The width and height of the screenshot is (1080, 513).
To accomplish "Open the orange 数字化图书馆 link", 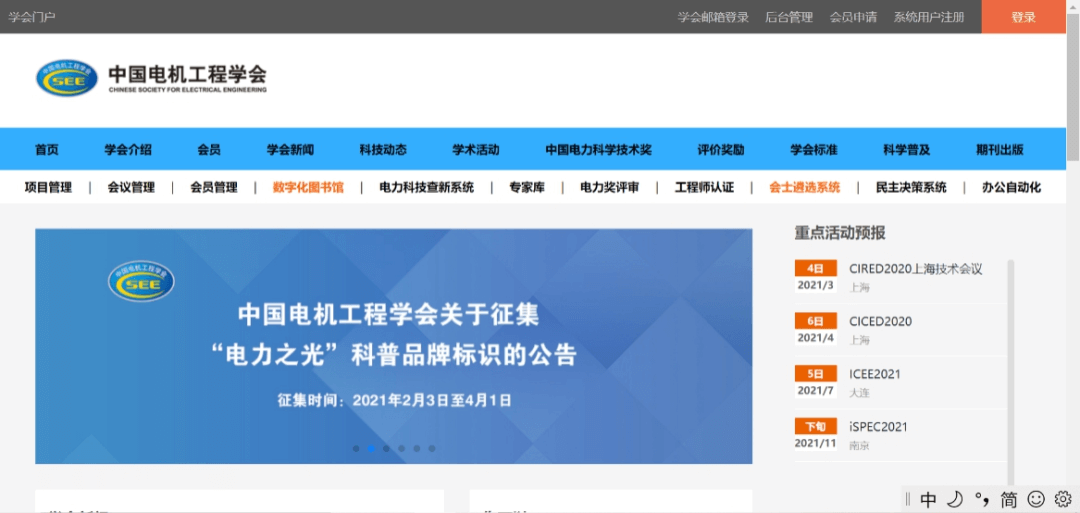I will 308,187.
